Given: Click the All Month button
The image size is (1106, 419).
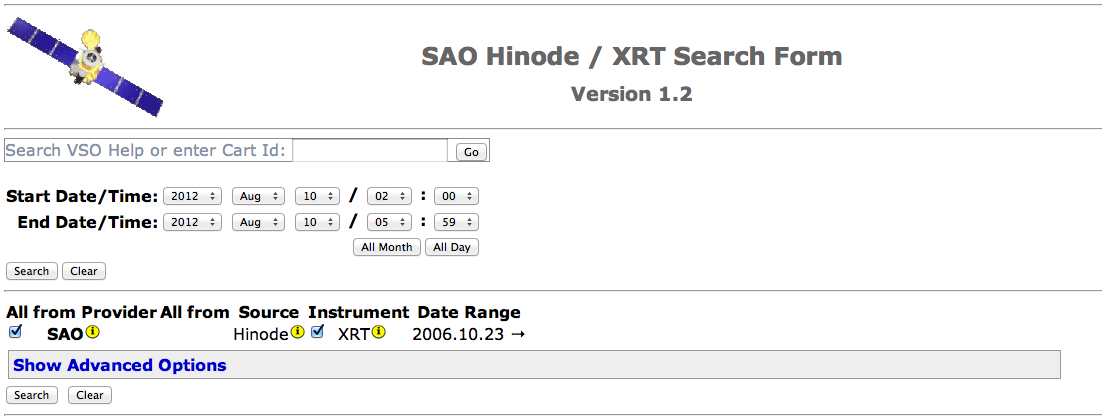Looking at the screenshot, I should click(x=387, y=247).
